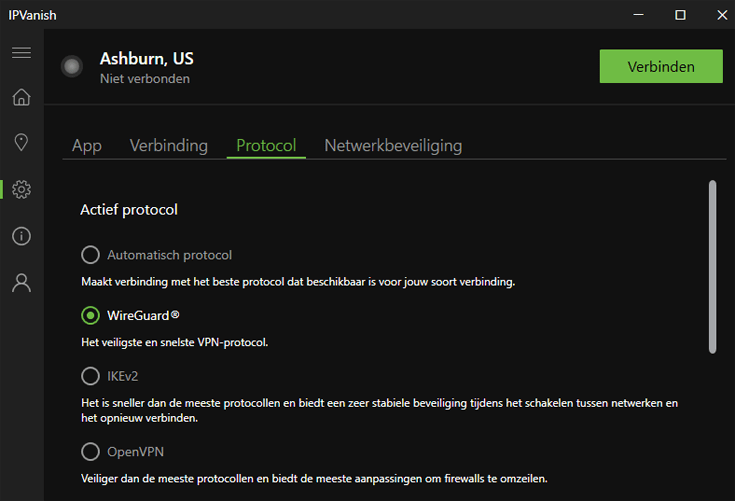Open the Info icon in the sidebar
This screenshot has height=501, width=735.
22,236
